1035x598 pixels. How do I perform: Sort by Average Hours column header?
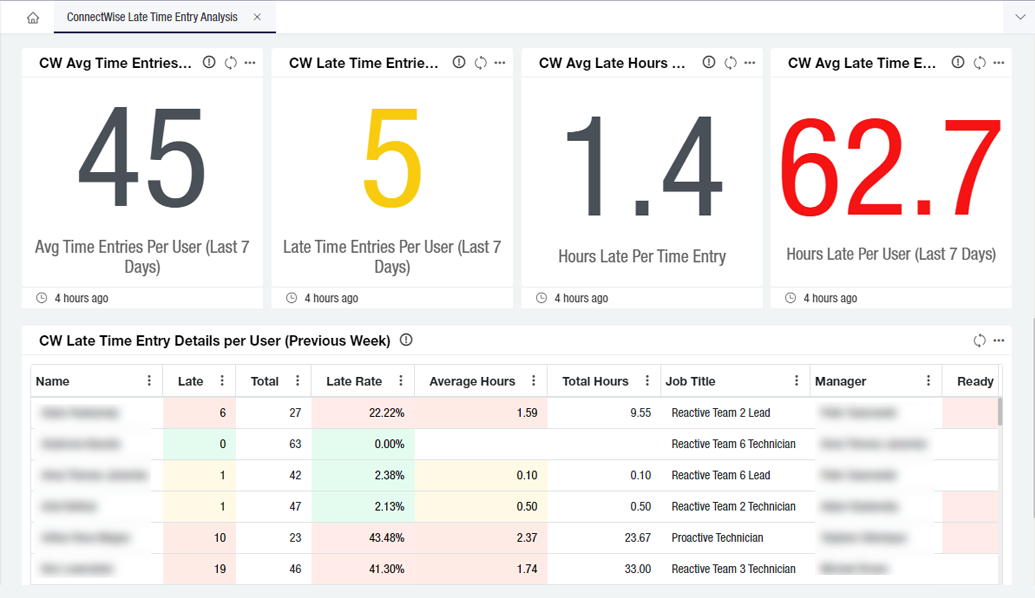point(472,382)
